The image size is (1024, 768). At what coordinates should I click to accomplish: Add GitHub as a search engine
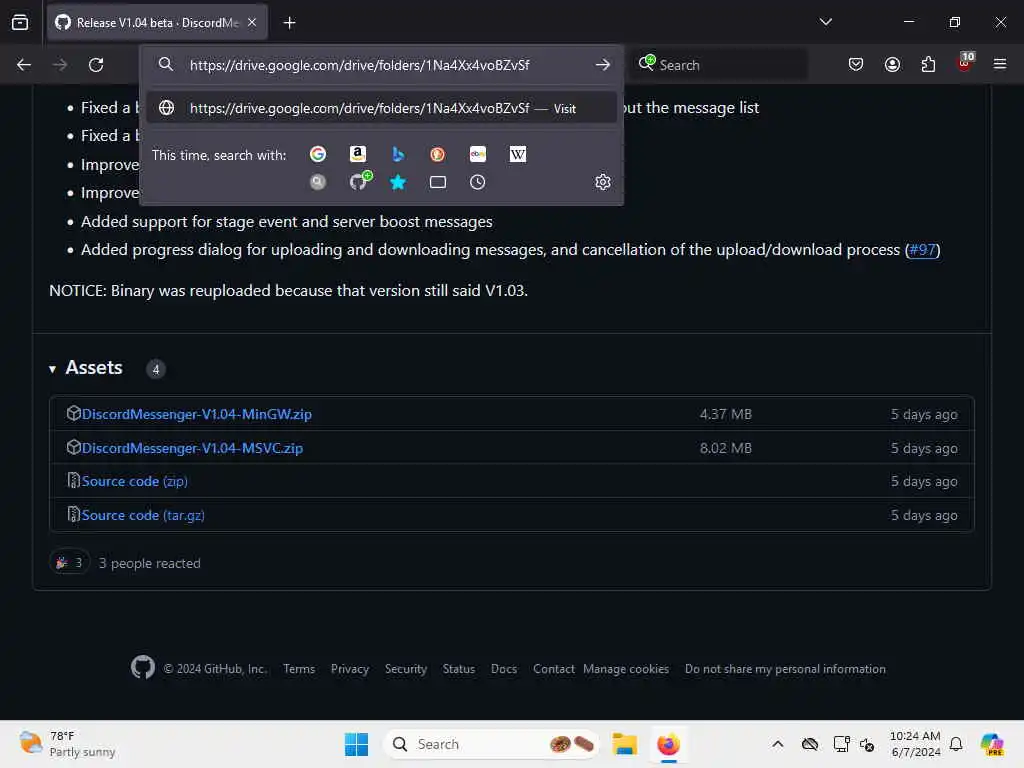pos(359,181)
